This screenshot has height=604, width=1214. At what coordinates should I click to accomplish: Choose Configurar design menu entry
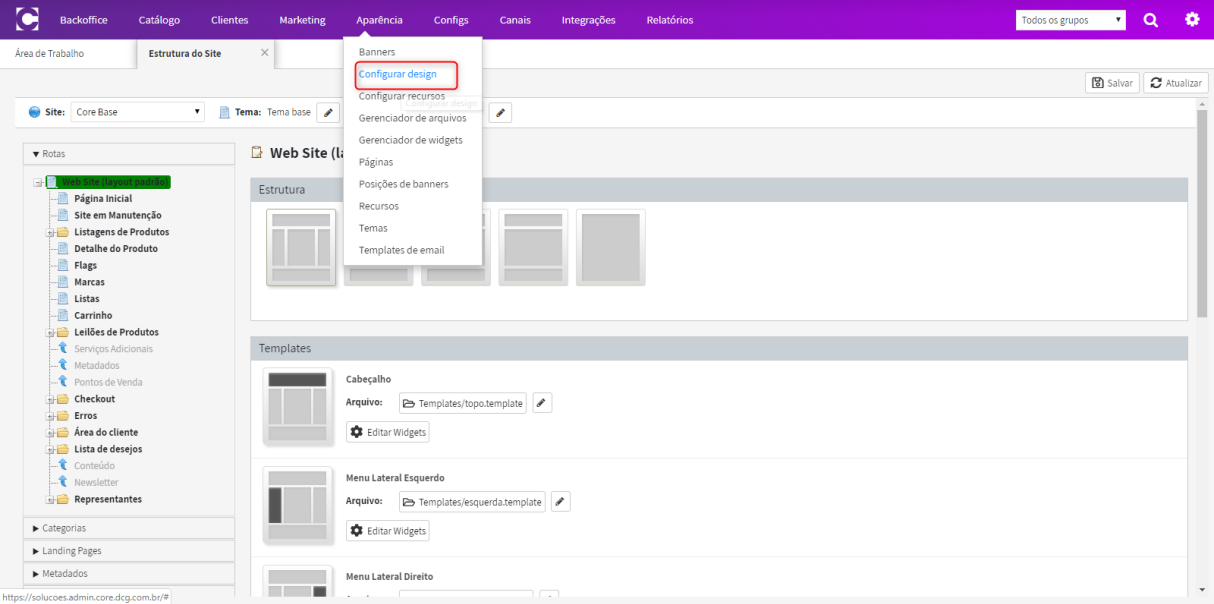pyautogui.click(x=398, y=74)
